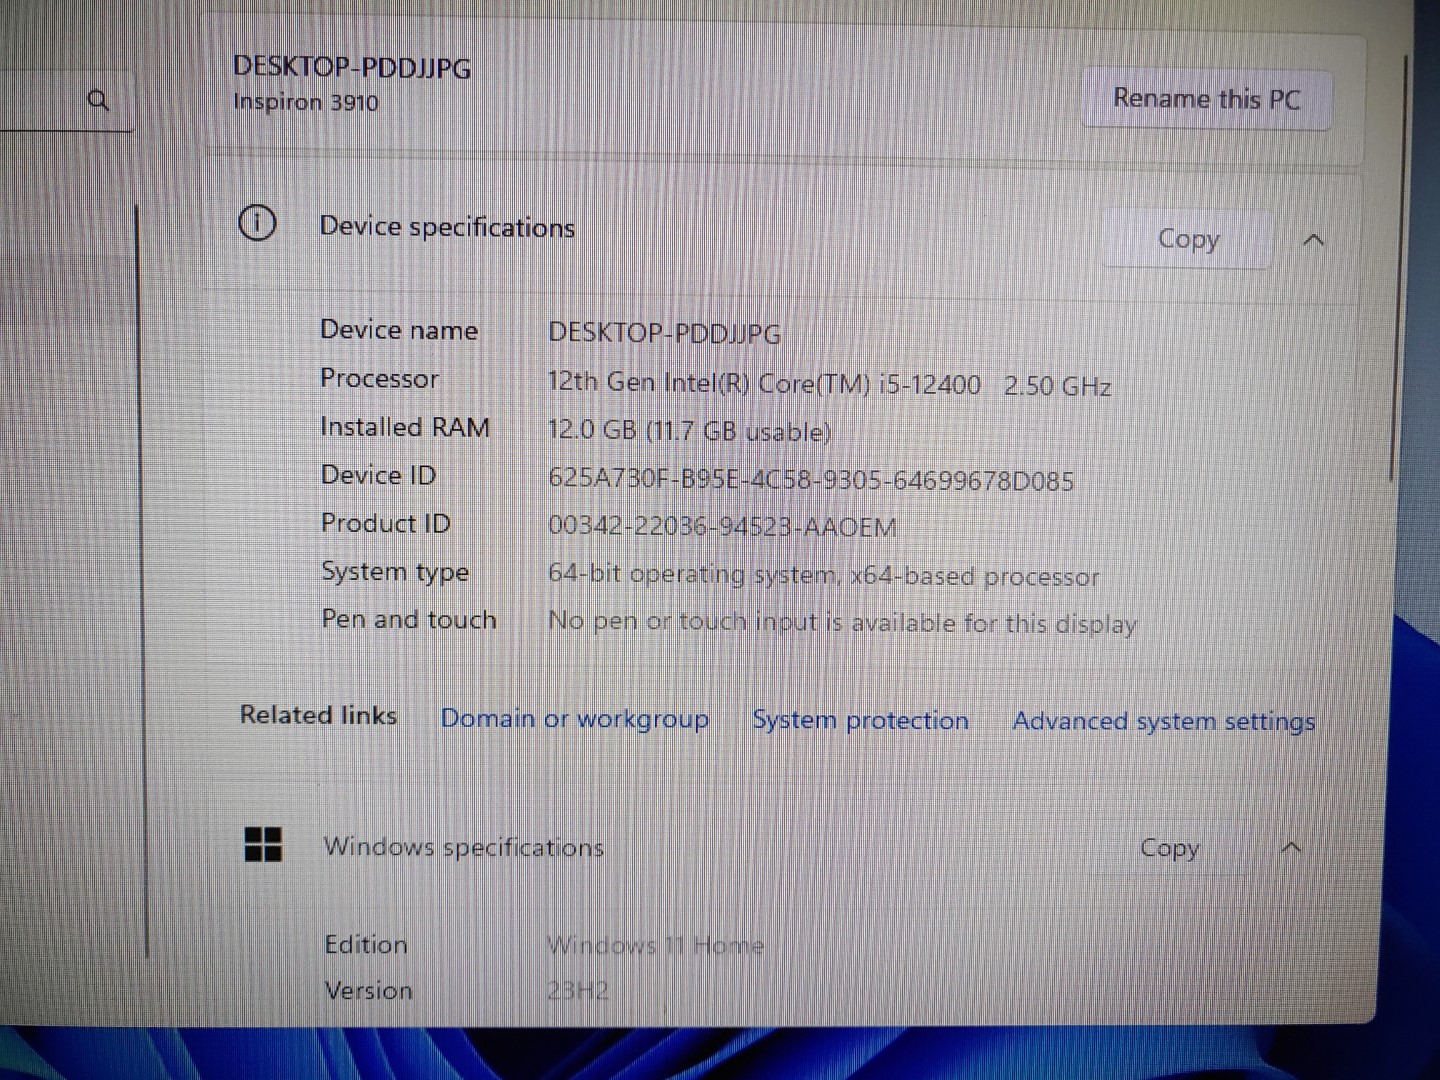Rename this PC button
Viewport: 1440px width, 1080px height.
1206,98
